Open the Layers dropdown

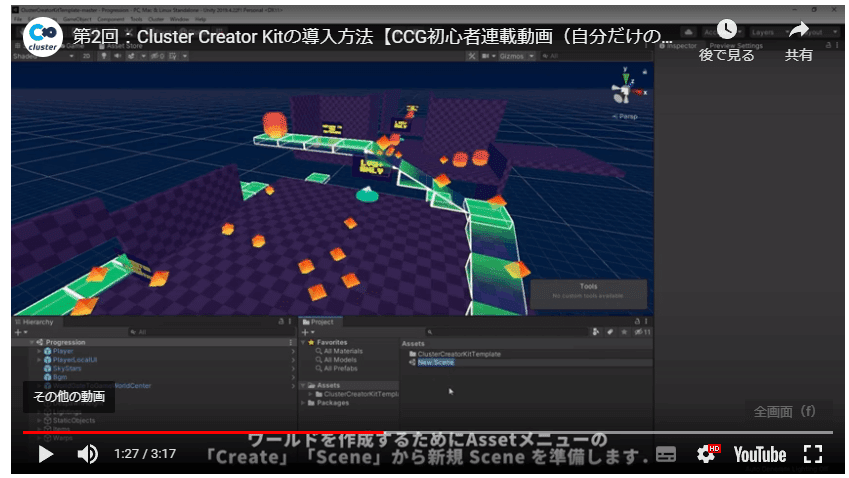[771, 32]
